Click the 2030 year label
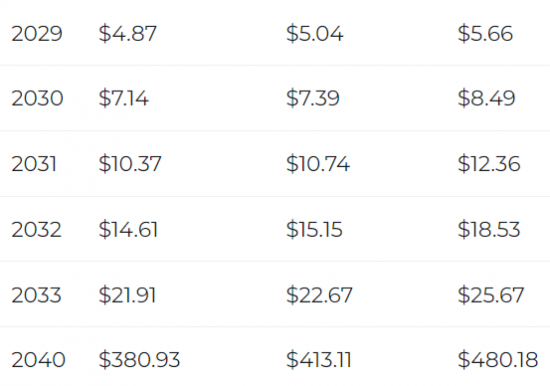This screenshot has height=386, width=550. tap(37, 98)
